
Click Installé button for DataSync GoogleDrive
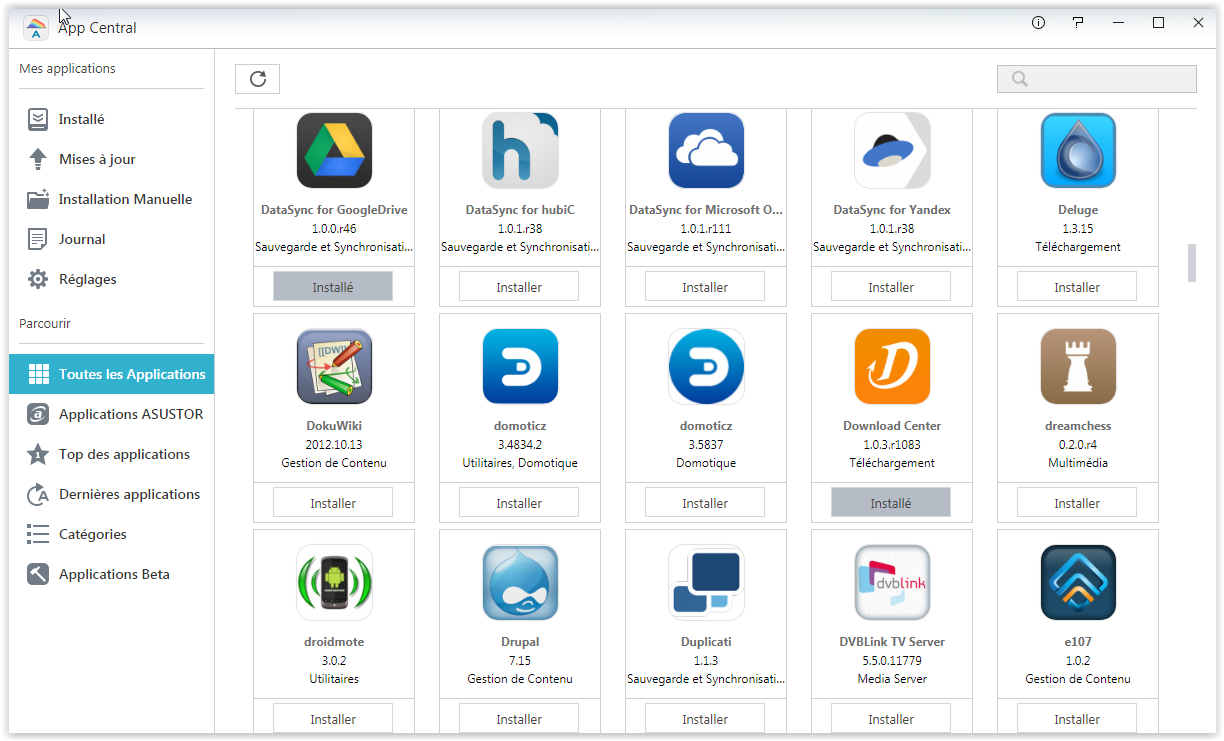coord(333,287)
